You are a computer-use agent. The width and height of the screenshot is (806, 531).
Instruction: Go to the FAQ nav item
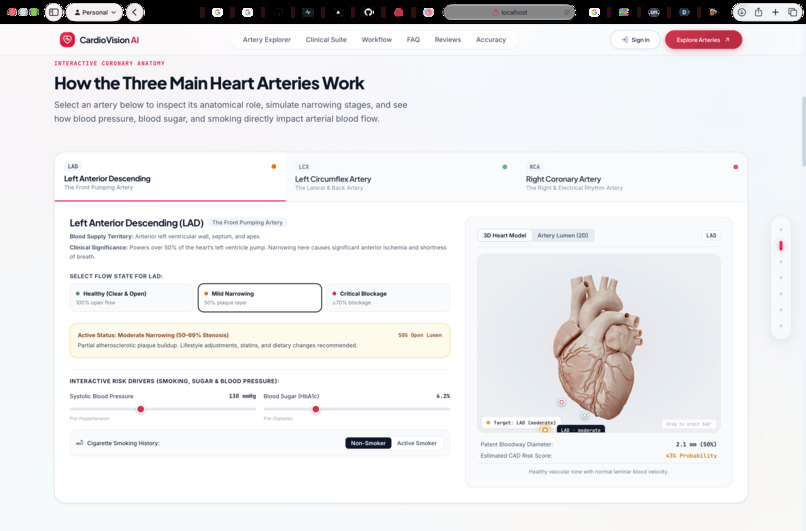tap(413, 40)
